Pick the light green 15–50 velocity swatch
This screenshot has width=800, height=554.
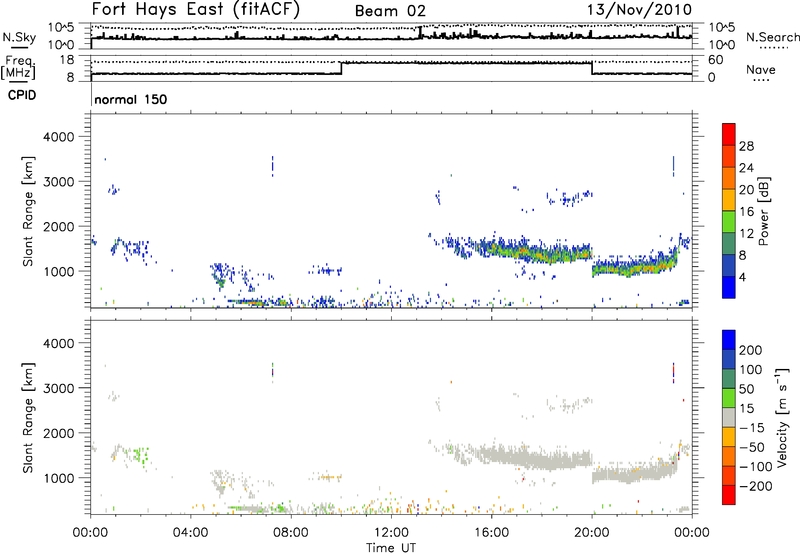point(729,398)
